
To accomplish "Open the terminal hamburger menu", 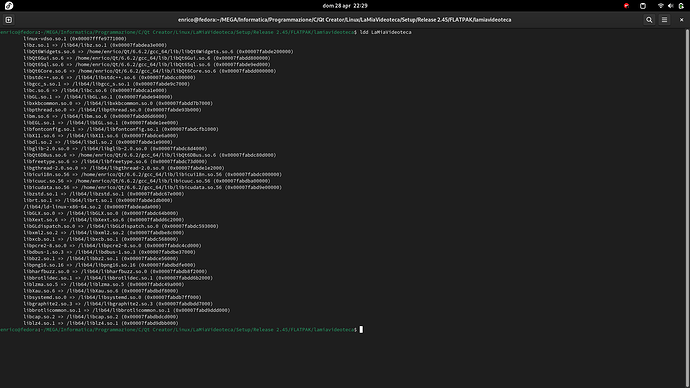I will pyautogui.click(x=664, y=20).
